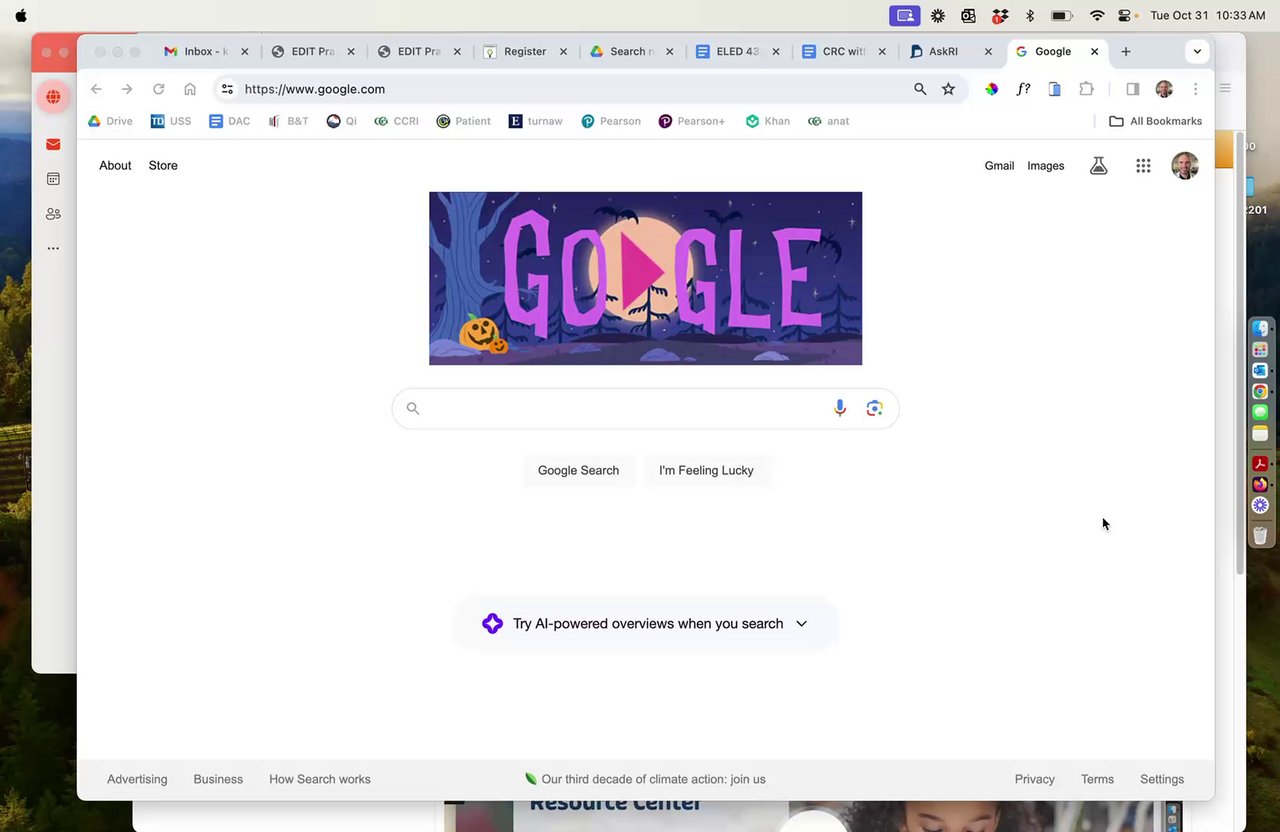
Task: Open the B&T bookmark
Action: 288,121
